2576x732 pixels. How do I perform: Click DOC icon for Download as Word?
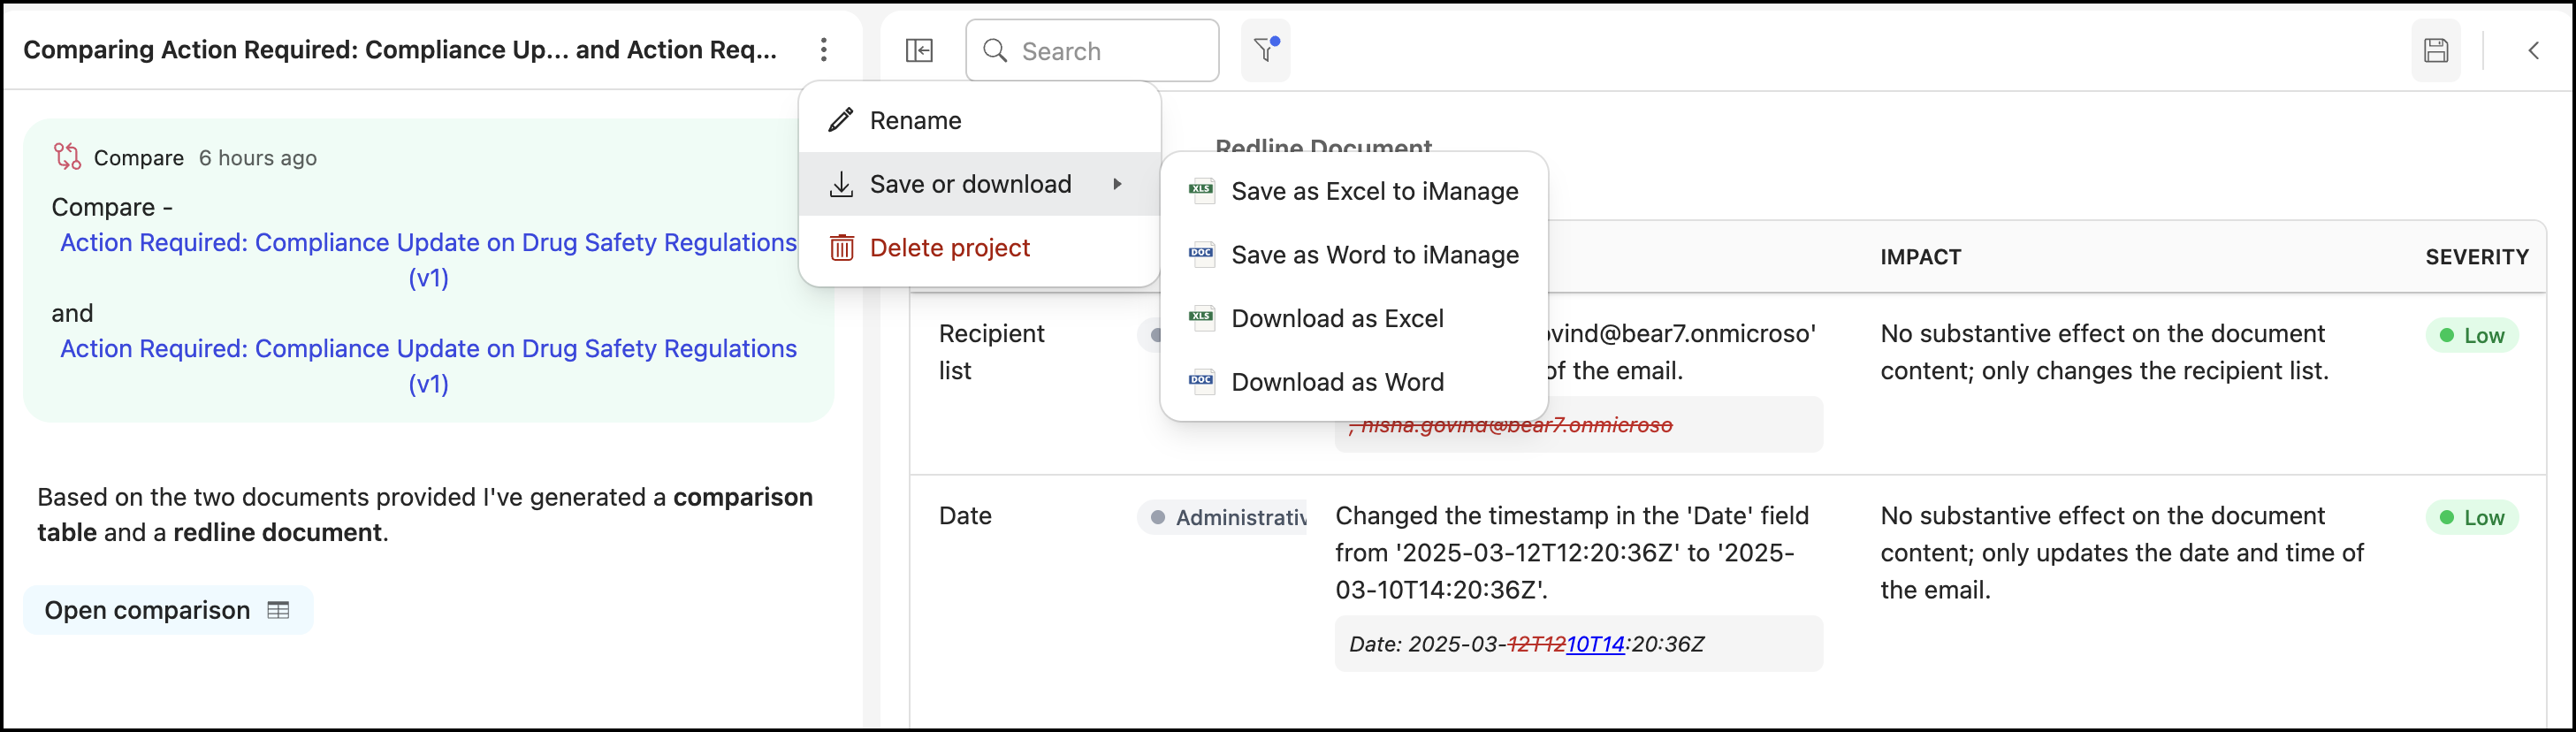[1201, 381]
